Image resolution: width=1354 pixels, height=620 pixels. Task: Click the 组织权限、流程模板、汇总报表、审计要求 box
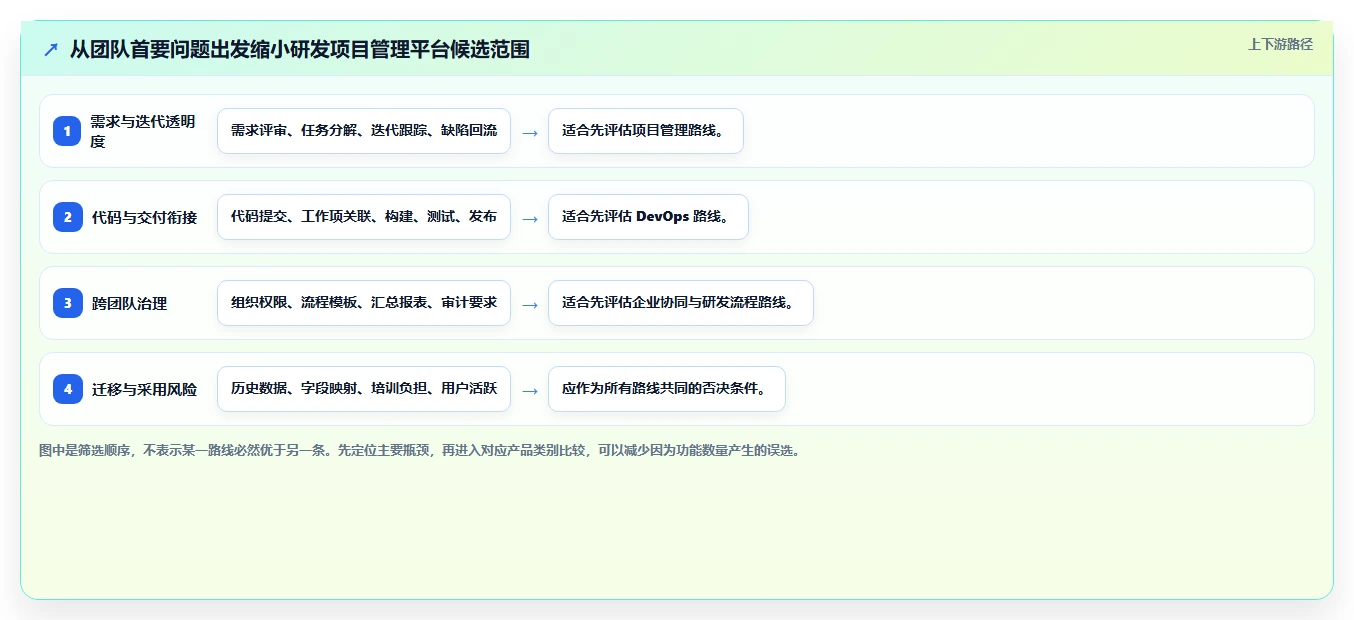364,303
